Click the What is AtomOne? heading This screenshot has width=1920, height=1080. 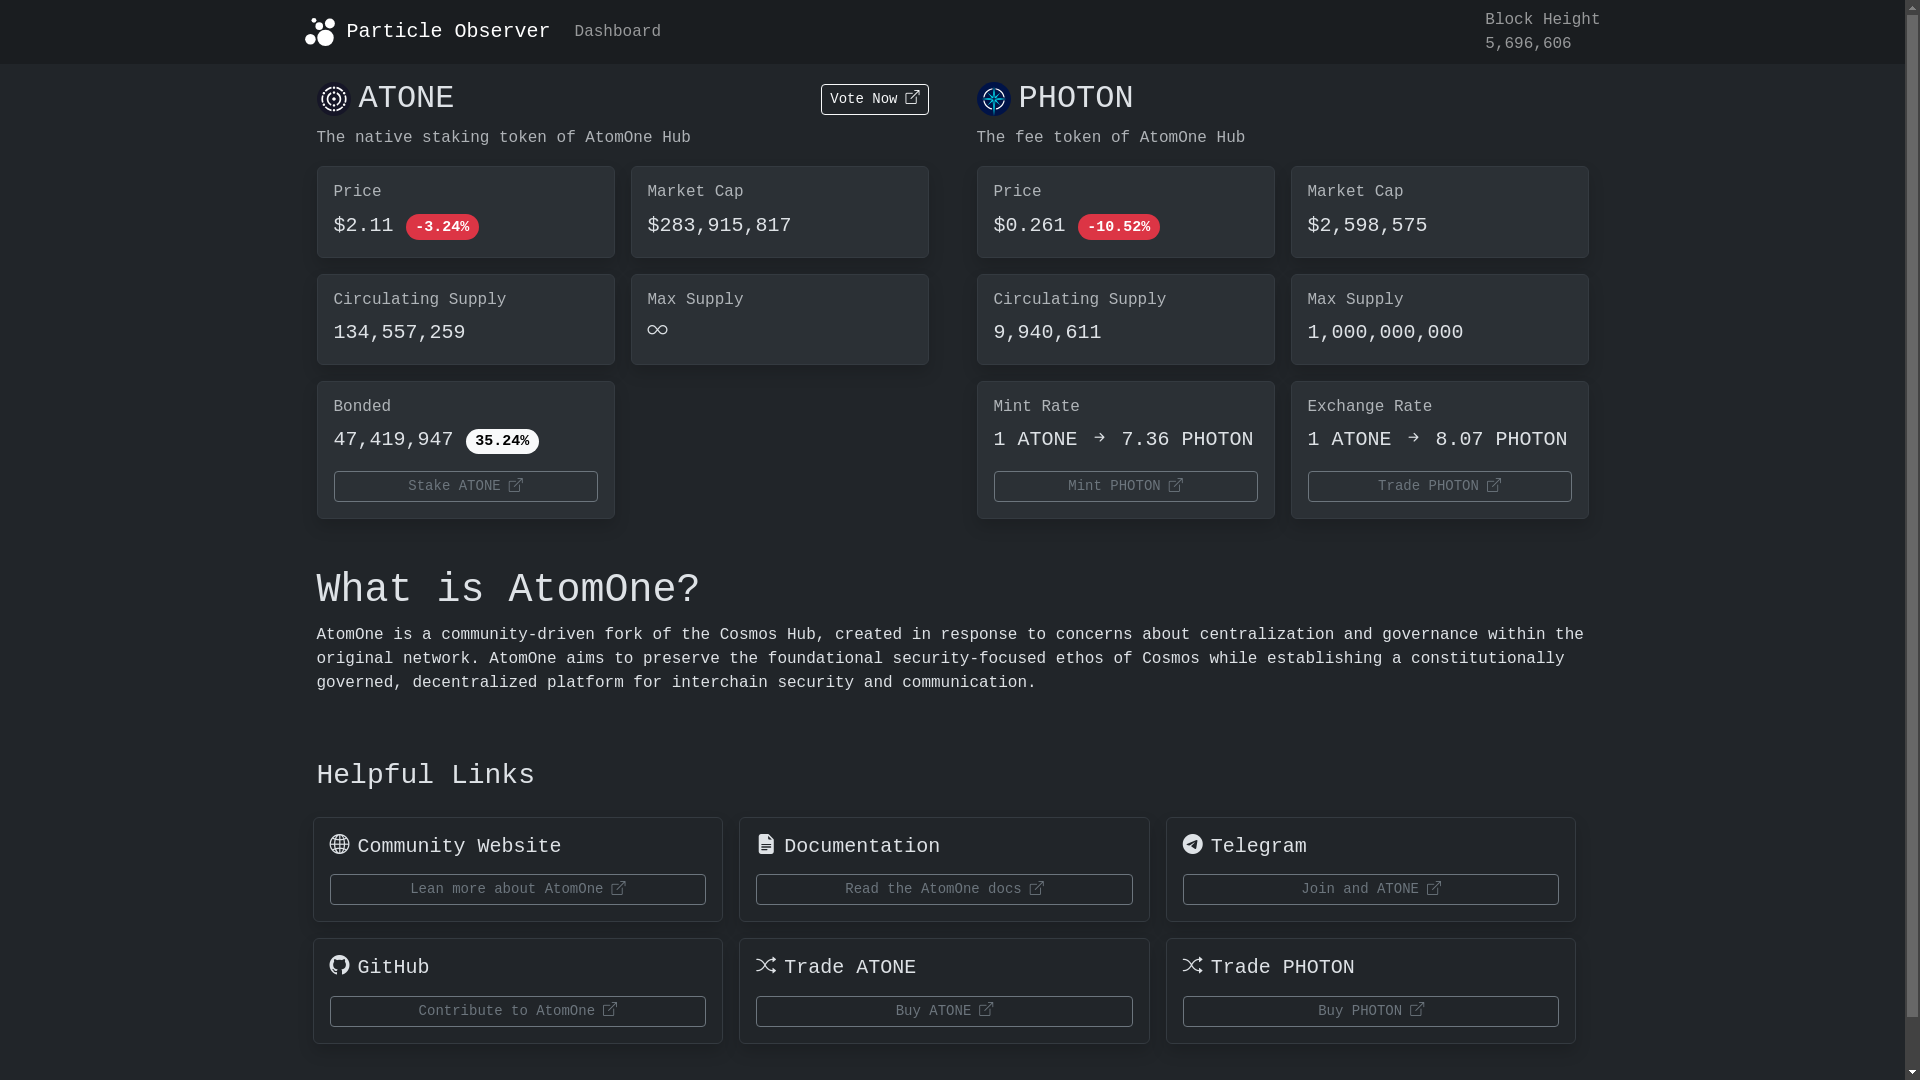[508, 590]
